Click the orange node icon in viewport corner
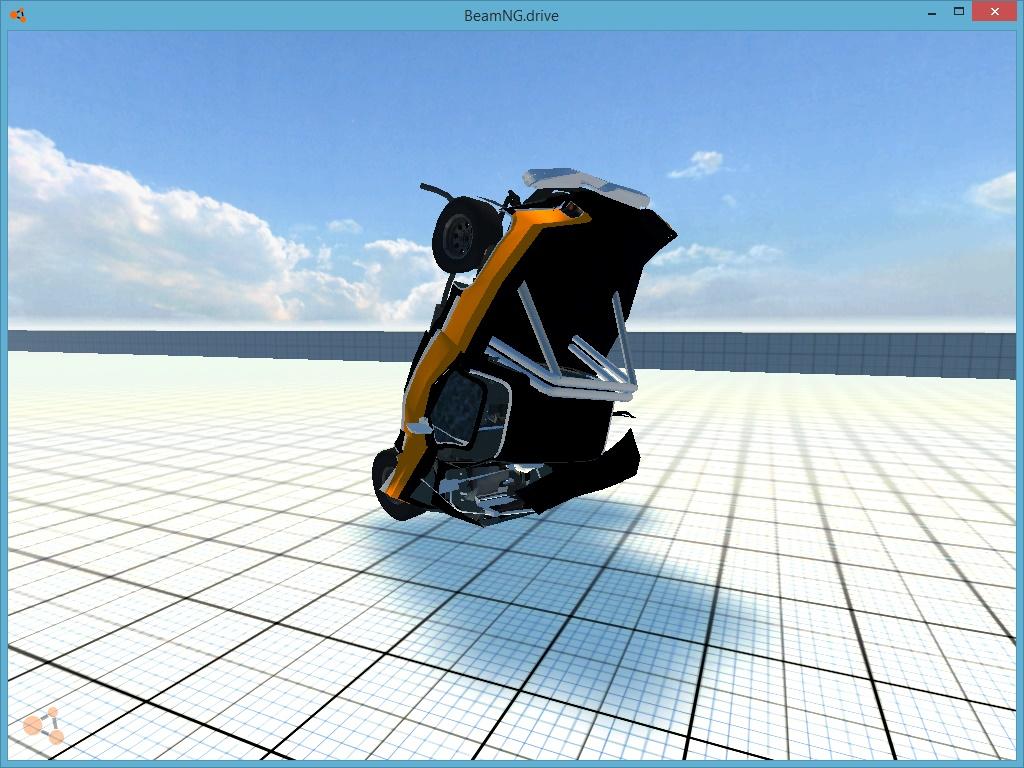Screen dimensions: 1024x768 pos(43,726)
